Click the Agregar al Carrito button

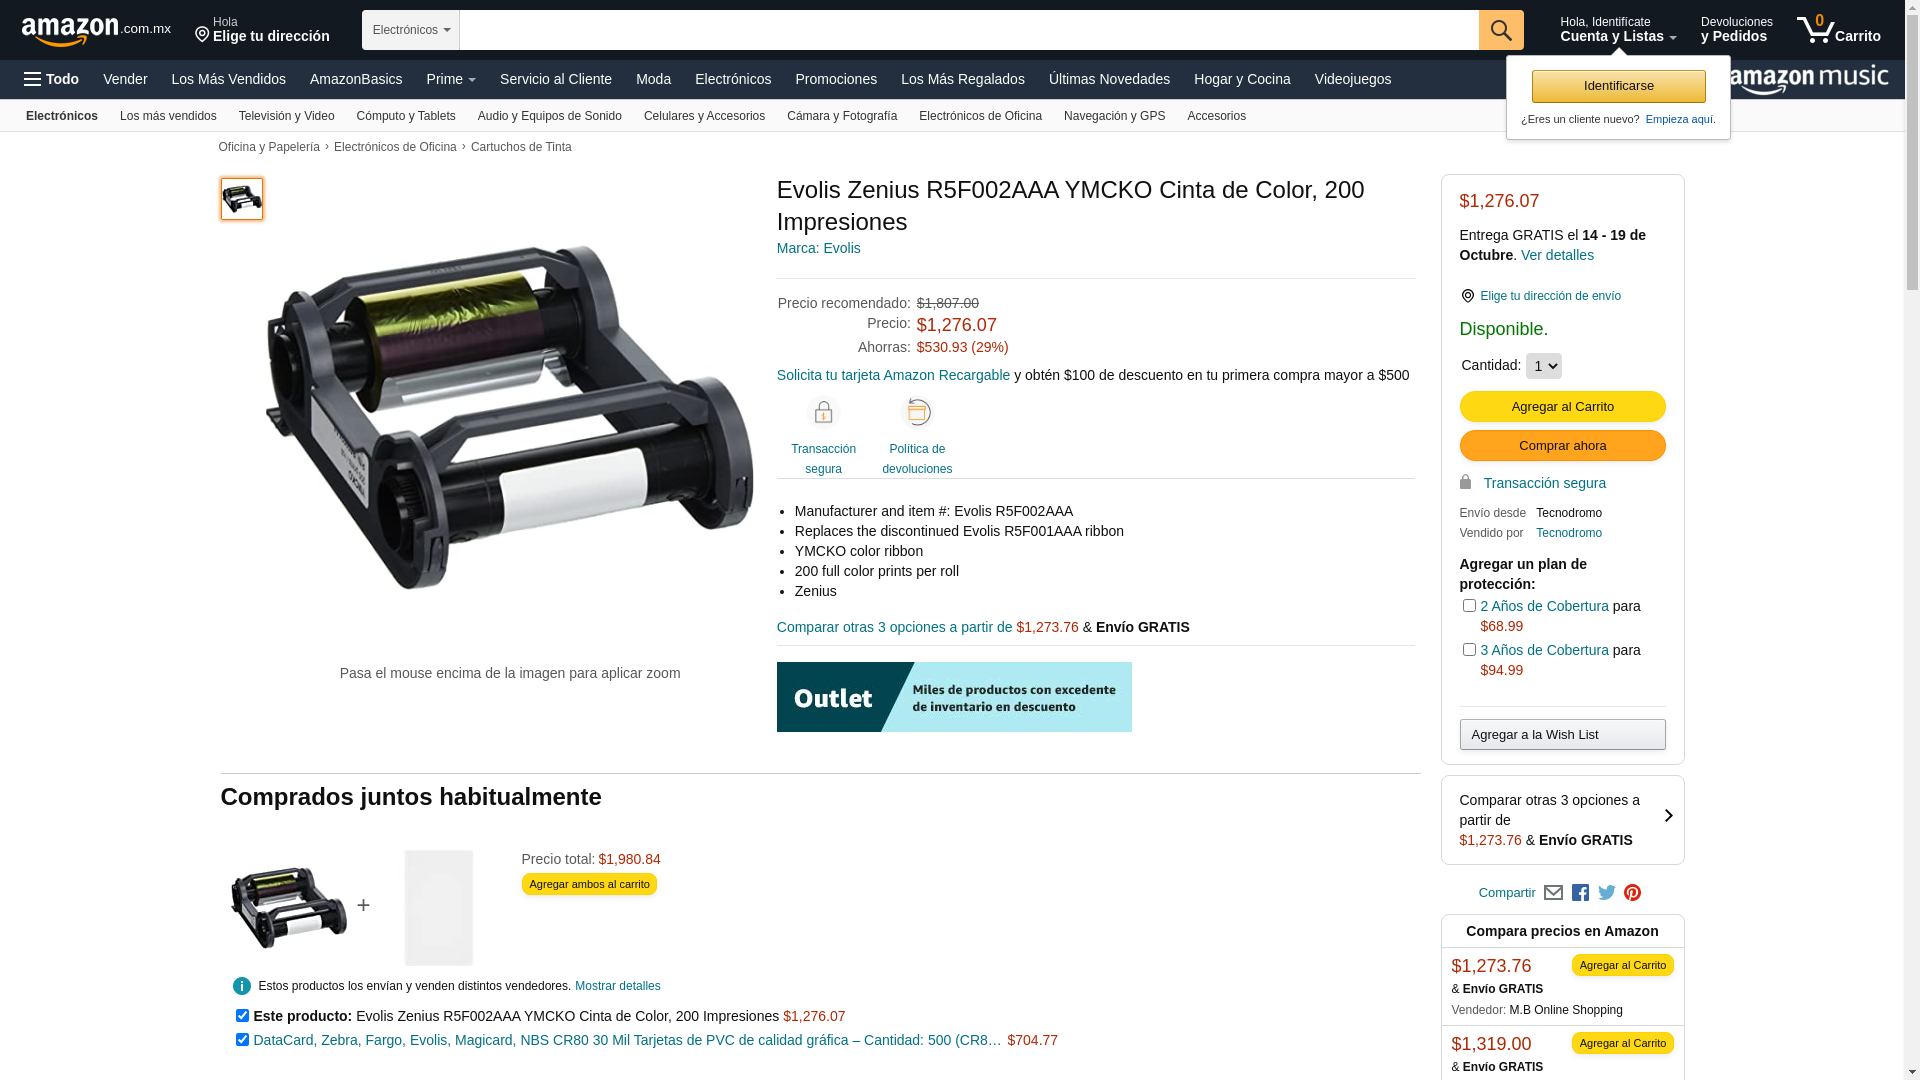(1562, 406)
